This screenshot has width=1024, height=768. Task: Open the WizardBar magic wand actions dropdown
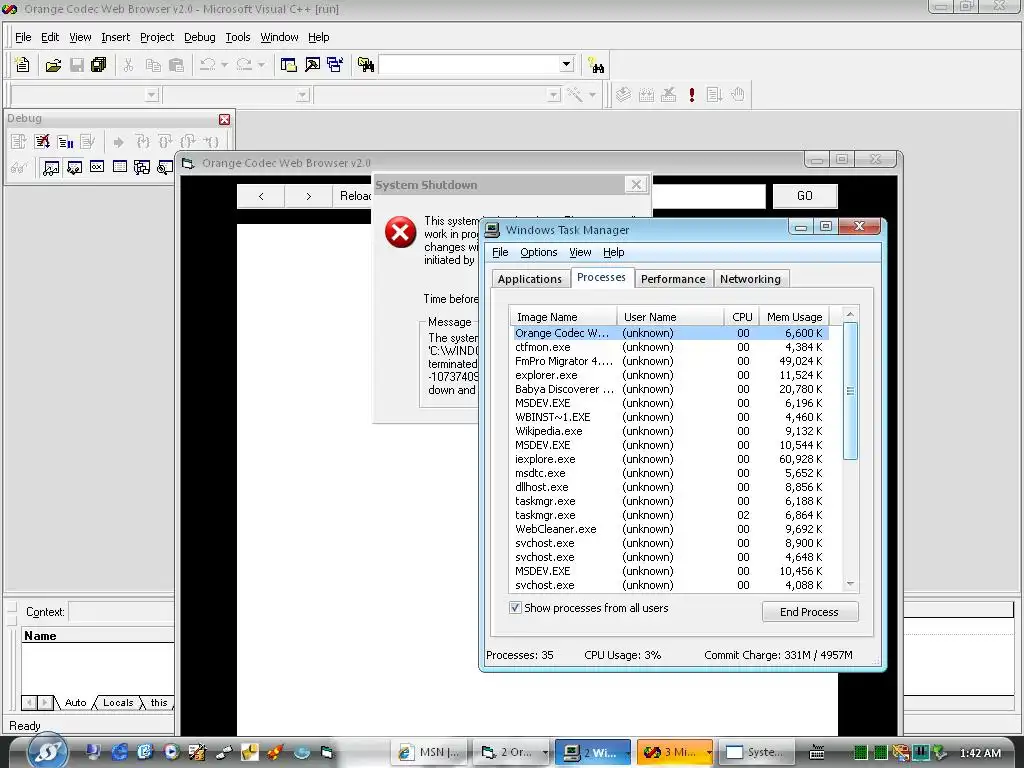pyautogui.click(x=592, y=95)
